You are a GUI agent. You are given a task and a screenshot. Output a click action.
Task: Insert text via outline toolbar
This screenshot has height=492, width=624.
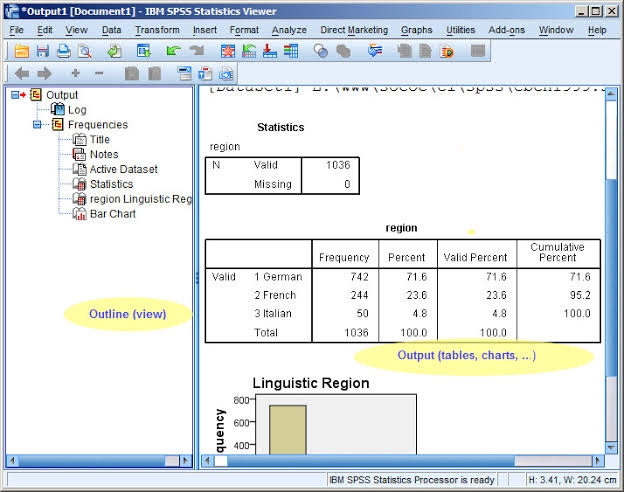226,73
